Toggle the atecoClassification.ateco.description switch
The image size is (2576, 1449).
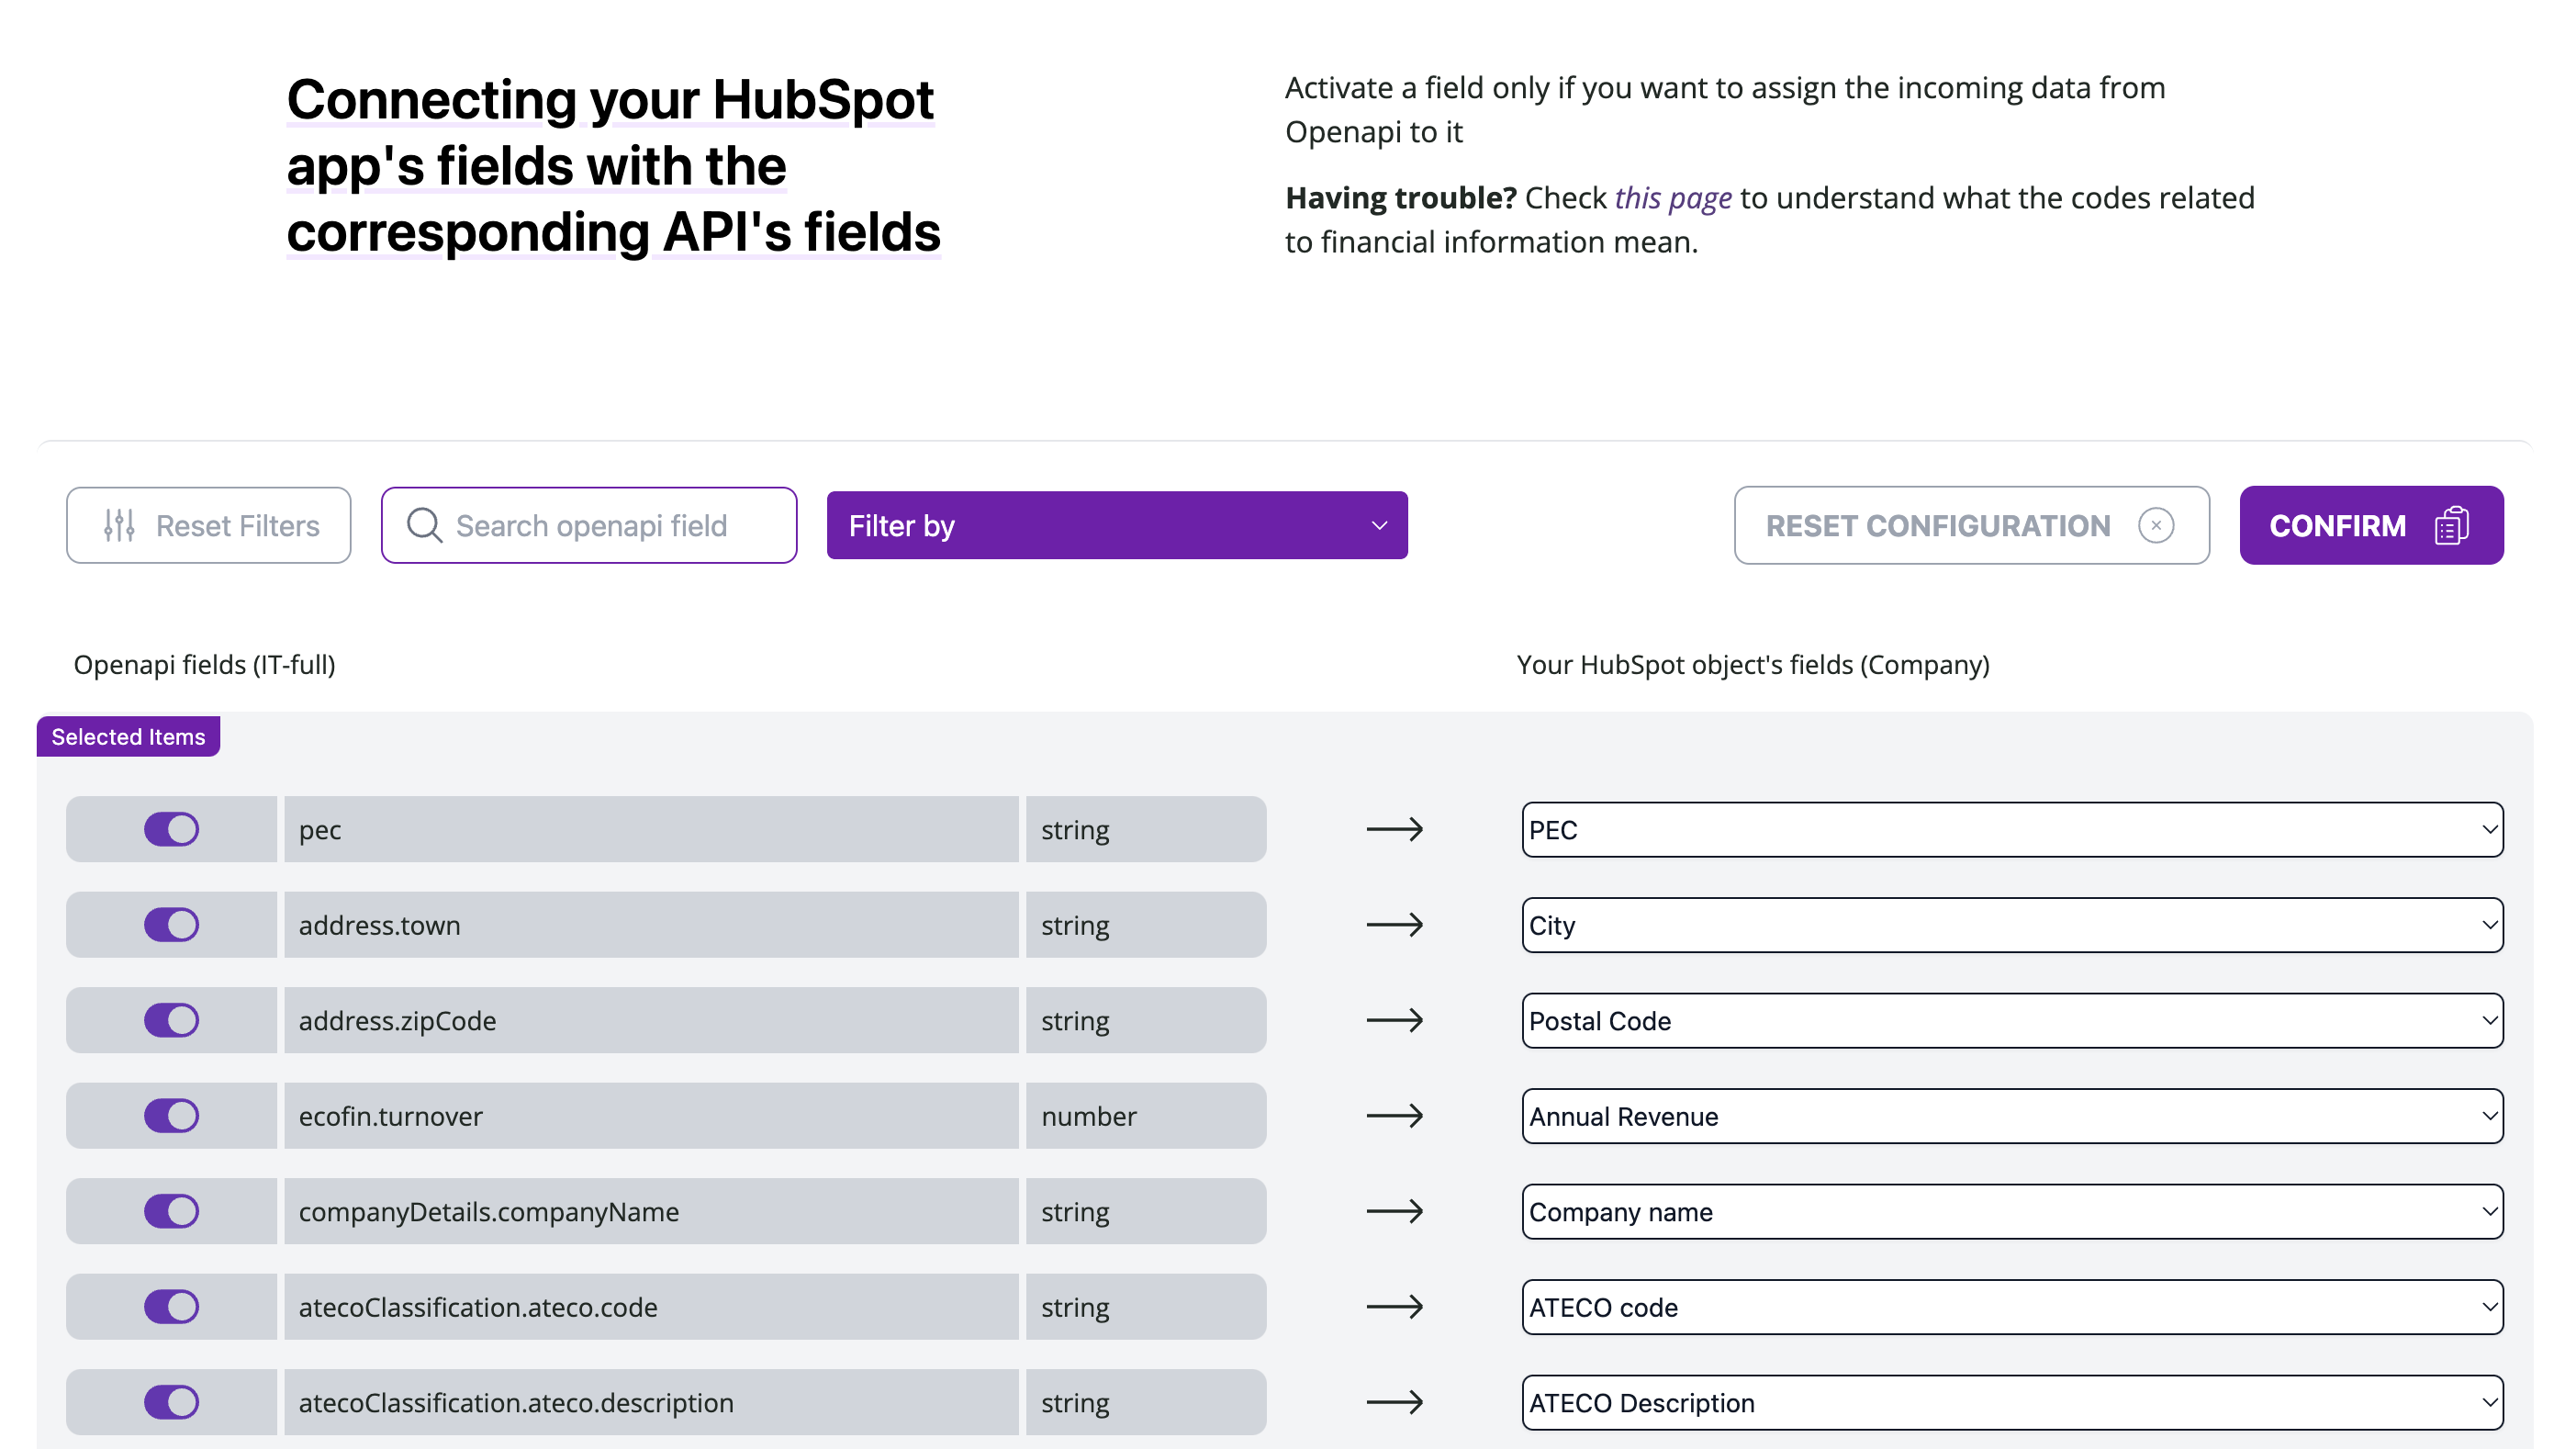(x=171, y=1402)
